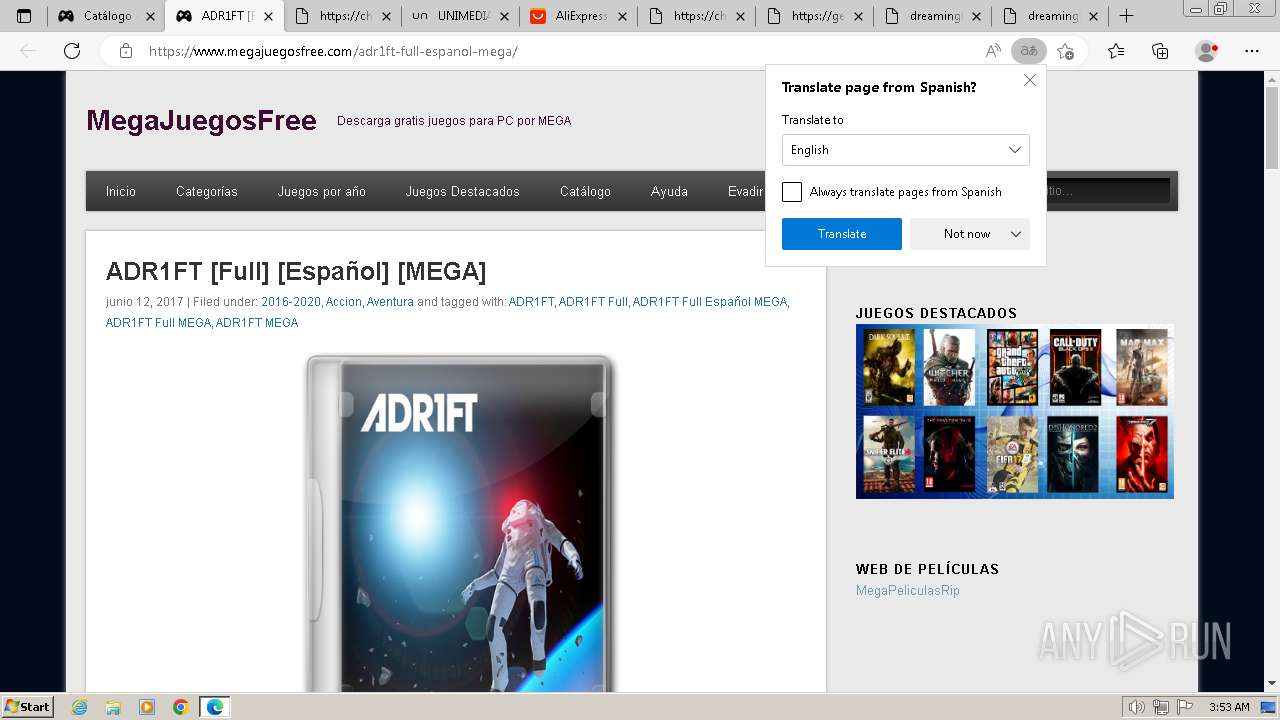Click the ADR1FT game box image
Image resolution: width=1280 pixels, height=720 pixels.
pos(459,523)
